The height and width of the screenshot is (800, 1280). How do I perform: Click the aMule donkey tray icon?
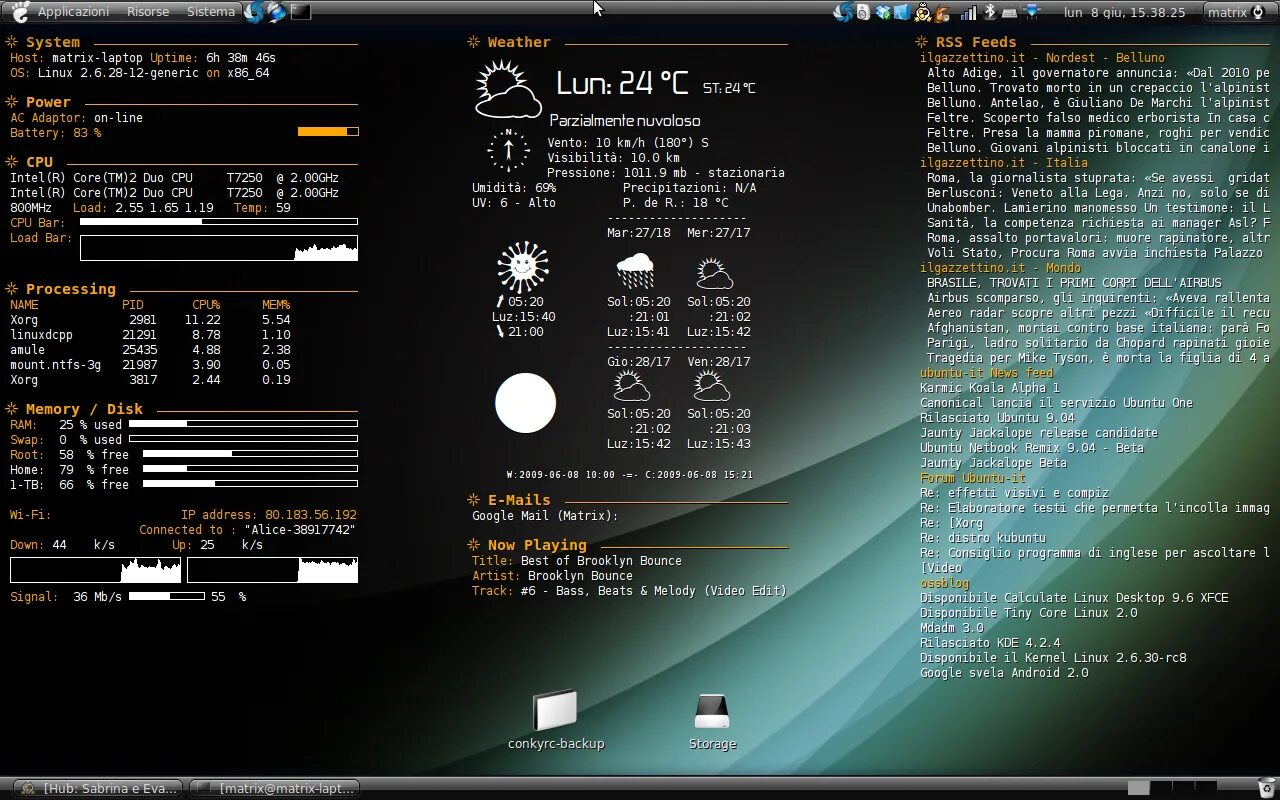pos(940,12)
